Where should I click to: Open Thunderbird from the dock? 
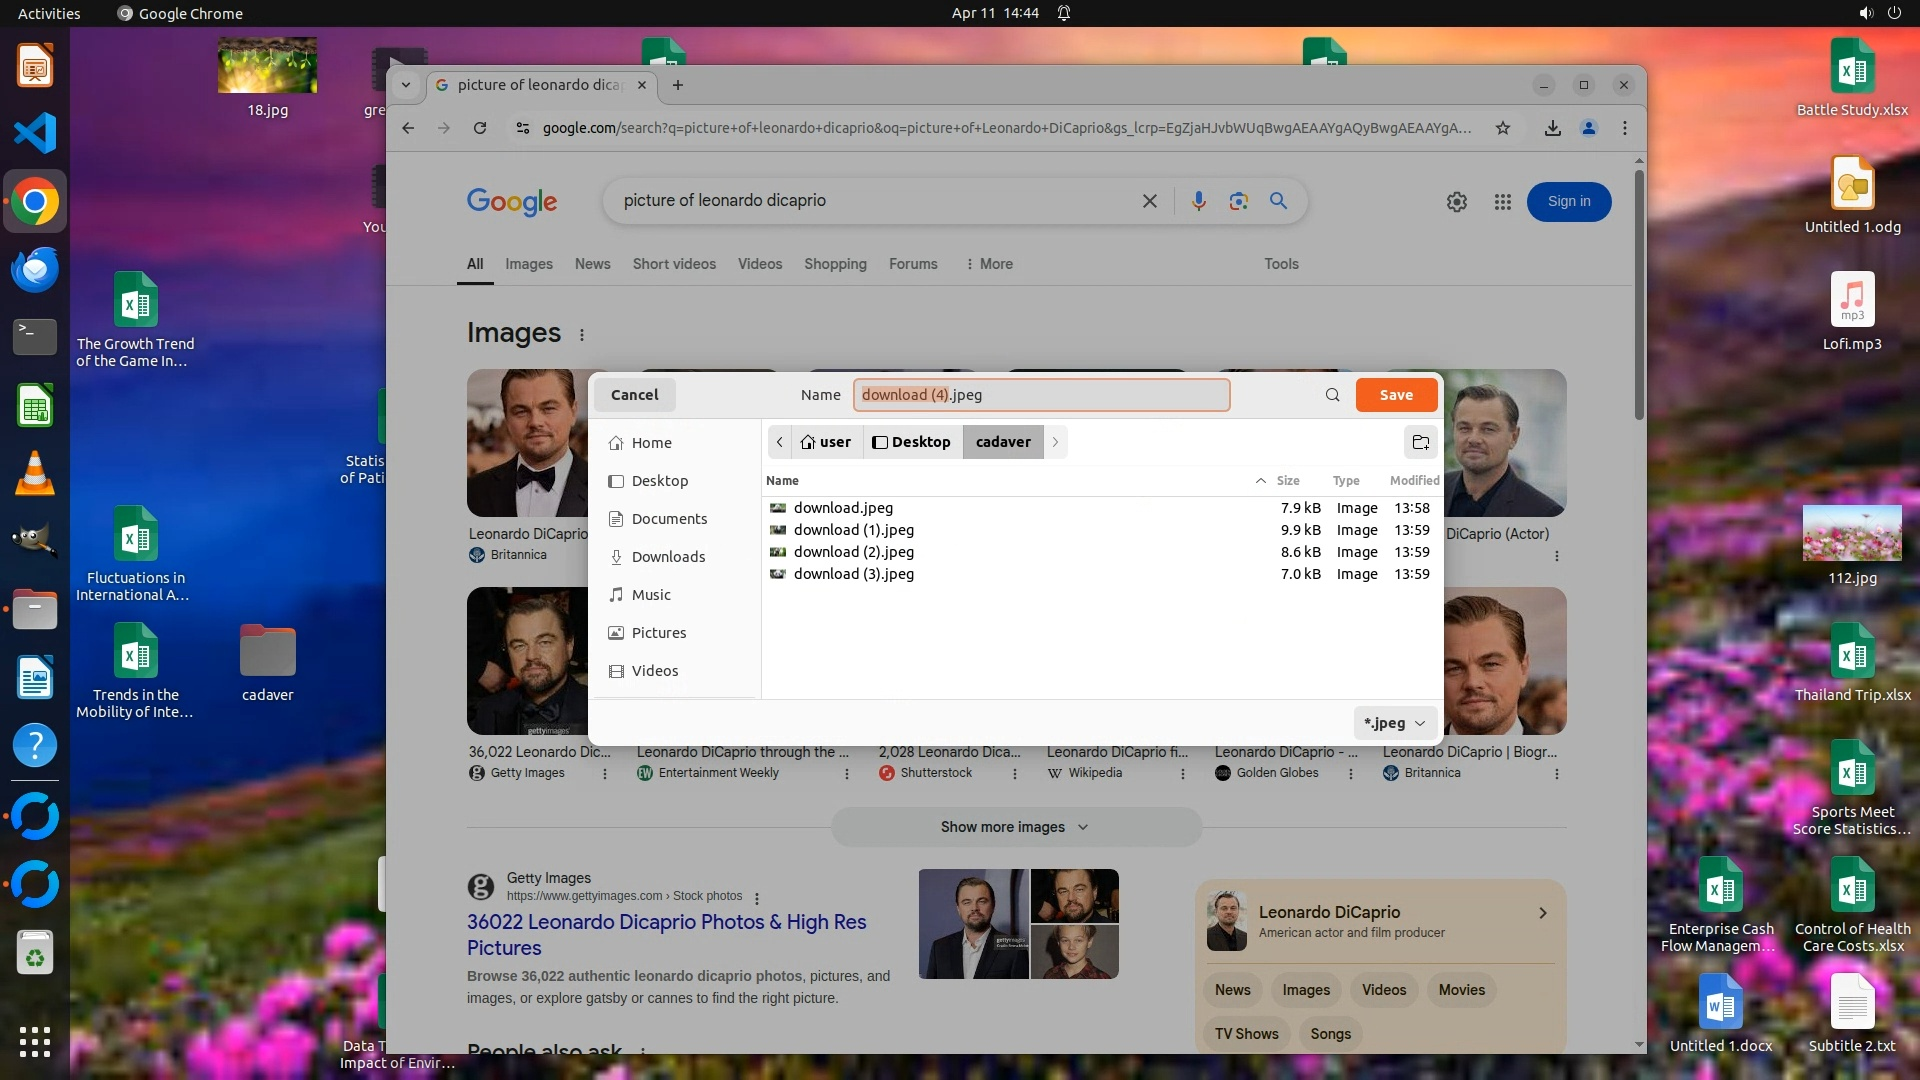[x=35, y=270]
